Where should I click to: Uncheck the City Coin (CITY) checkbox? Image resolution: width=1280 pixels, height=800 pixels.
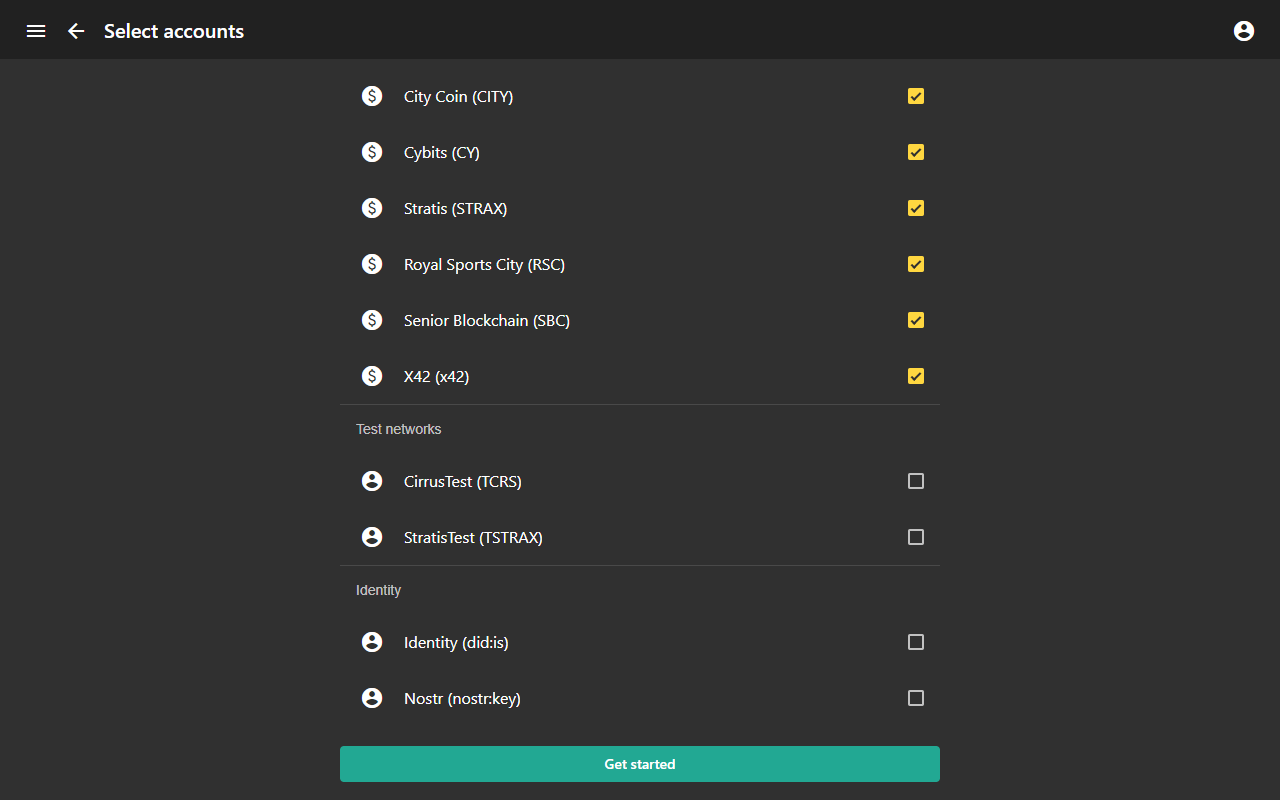tap(916, 96)
